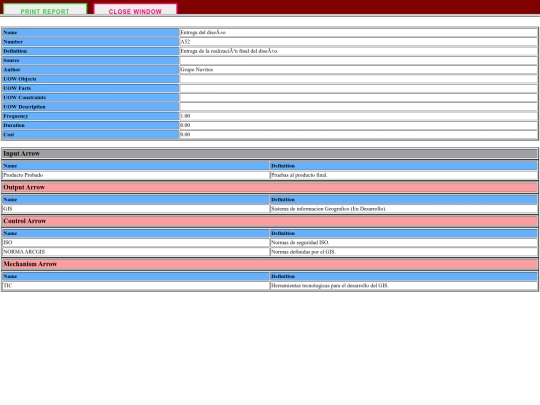Click 'Sistema de informacion Geografico' definition
The height and width of the screenshot is (405, 540).
pyautogui.click(x=328, y=209)
